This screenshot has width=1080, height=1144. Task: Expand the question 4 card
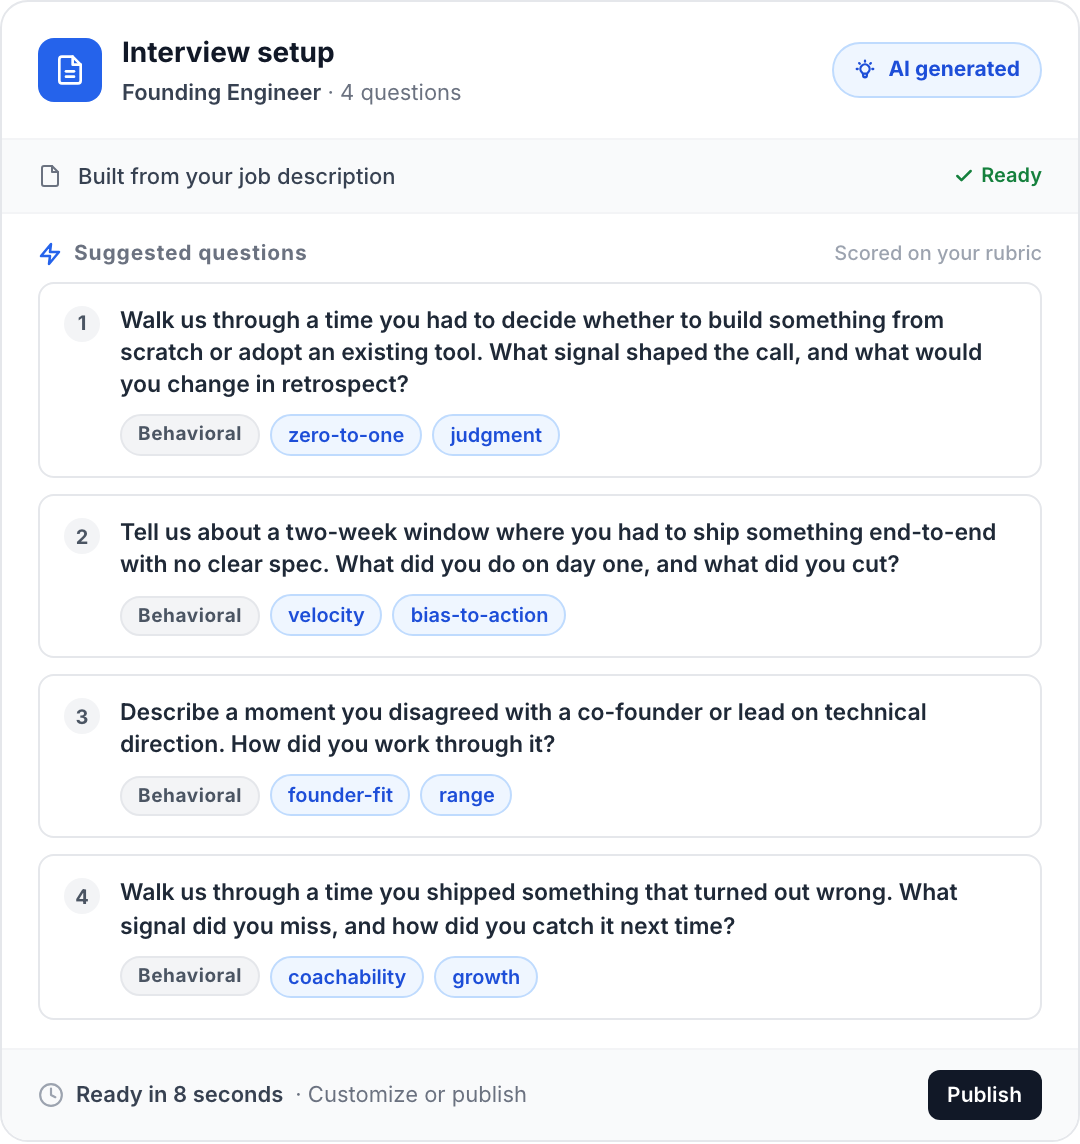[x=540, y=936]
